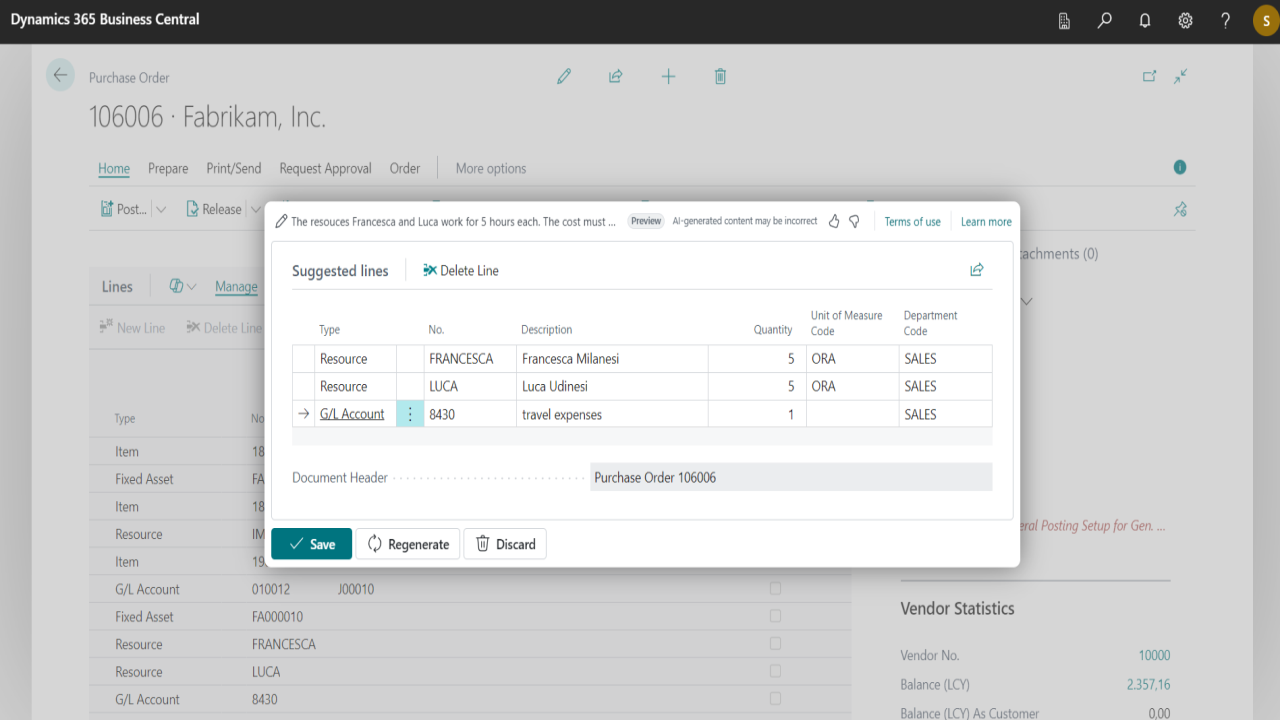Open the Print/Send tab
The width and height of the screenshot is (1280, 720).
[x=234, y=168]
